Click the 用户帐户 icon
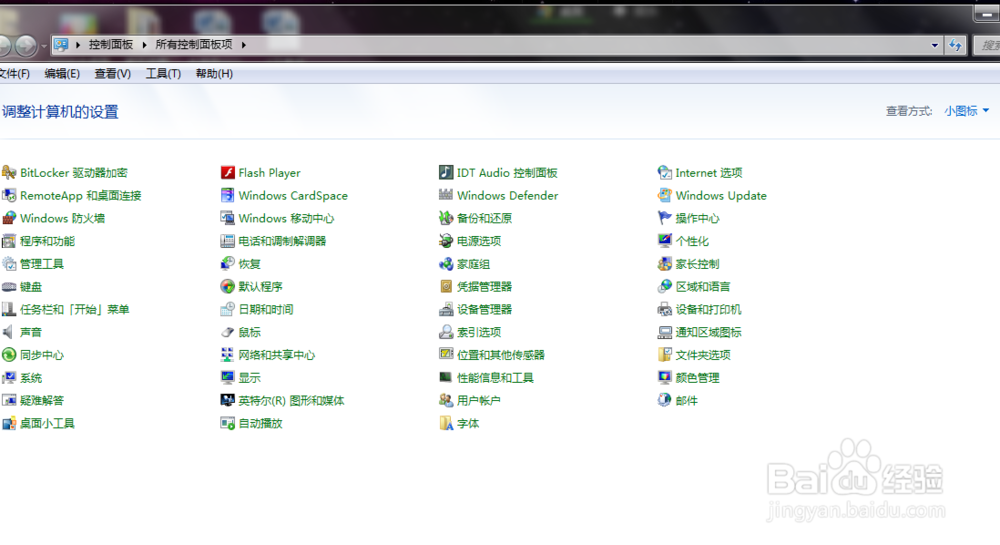 coord(446,400)
